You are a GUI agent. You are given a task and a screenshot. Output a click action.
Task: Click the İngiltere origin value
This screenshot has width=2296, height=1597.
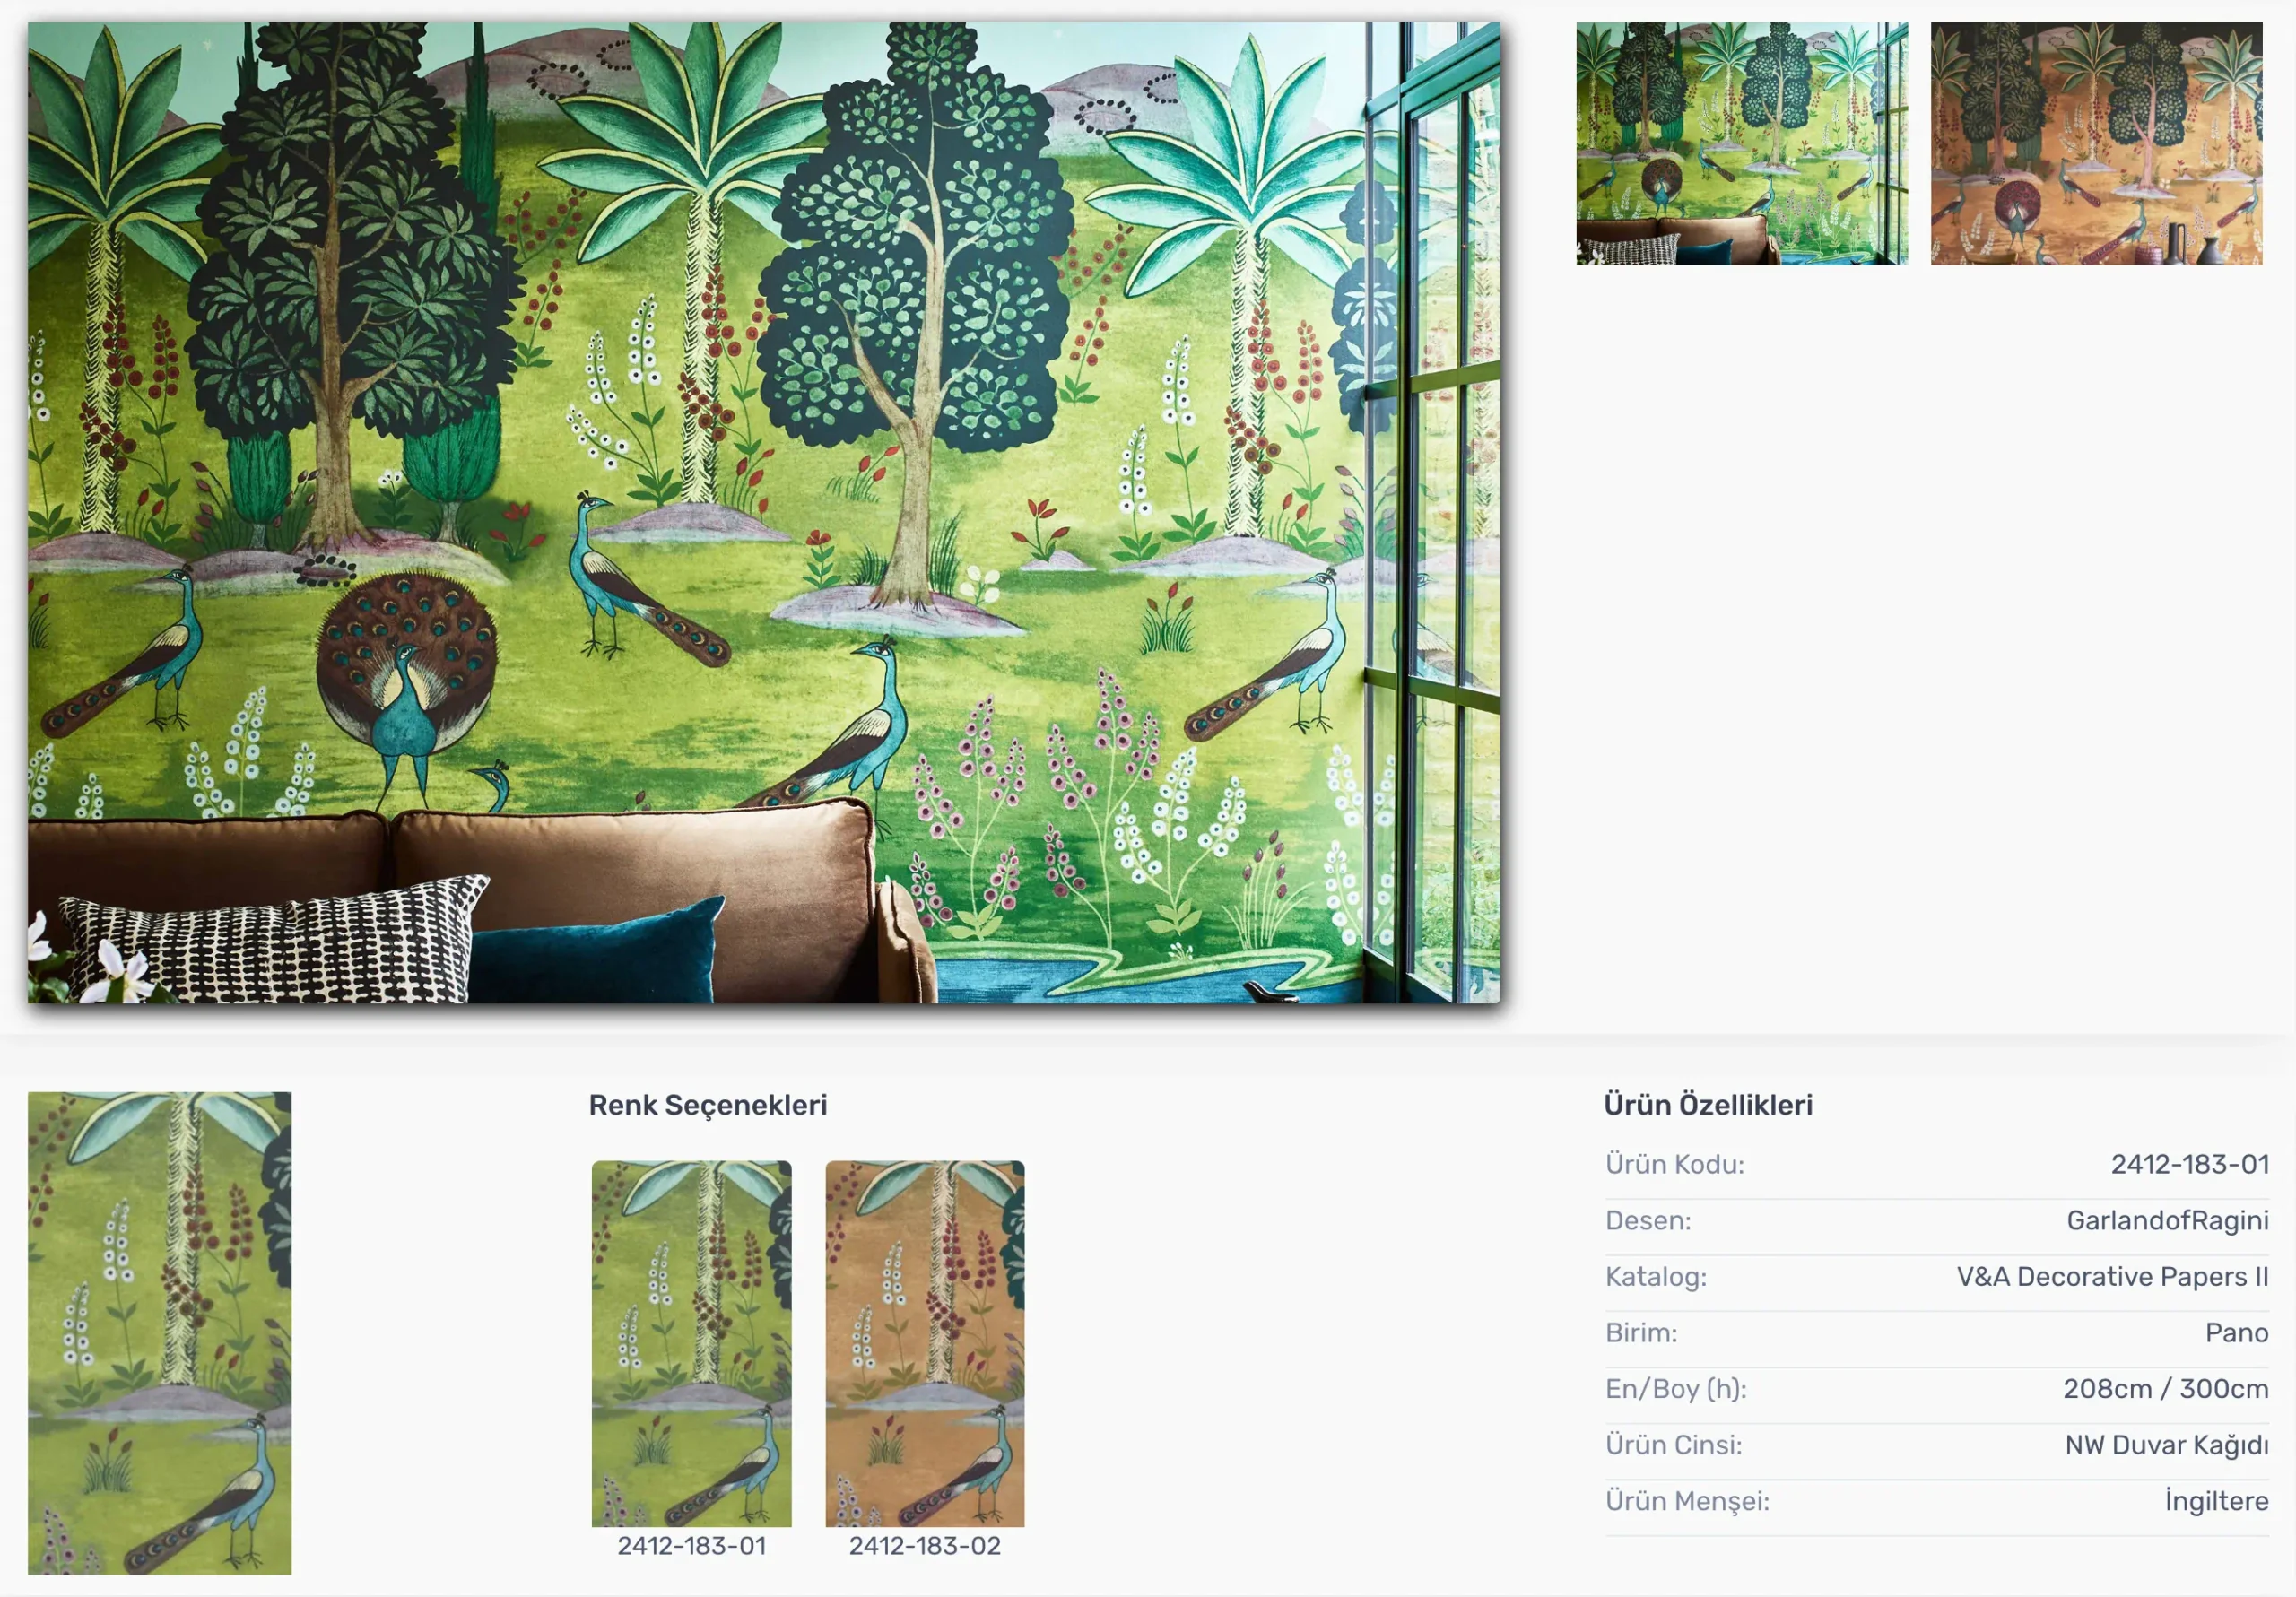pyautogui.click(x=2216, y=1501)
